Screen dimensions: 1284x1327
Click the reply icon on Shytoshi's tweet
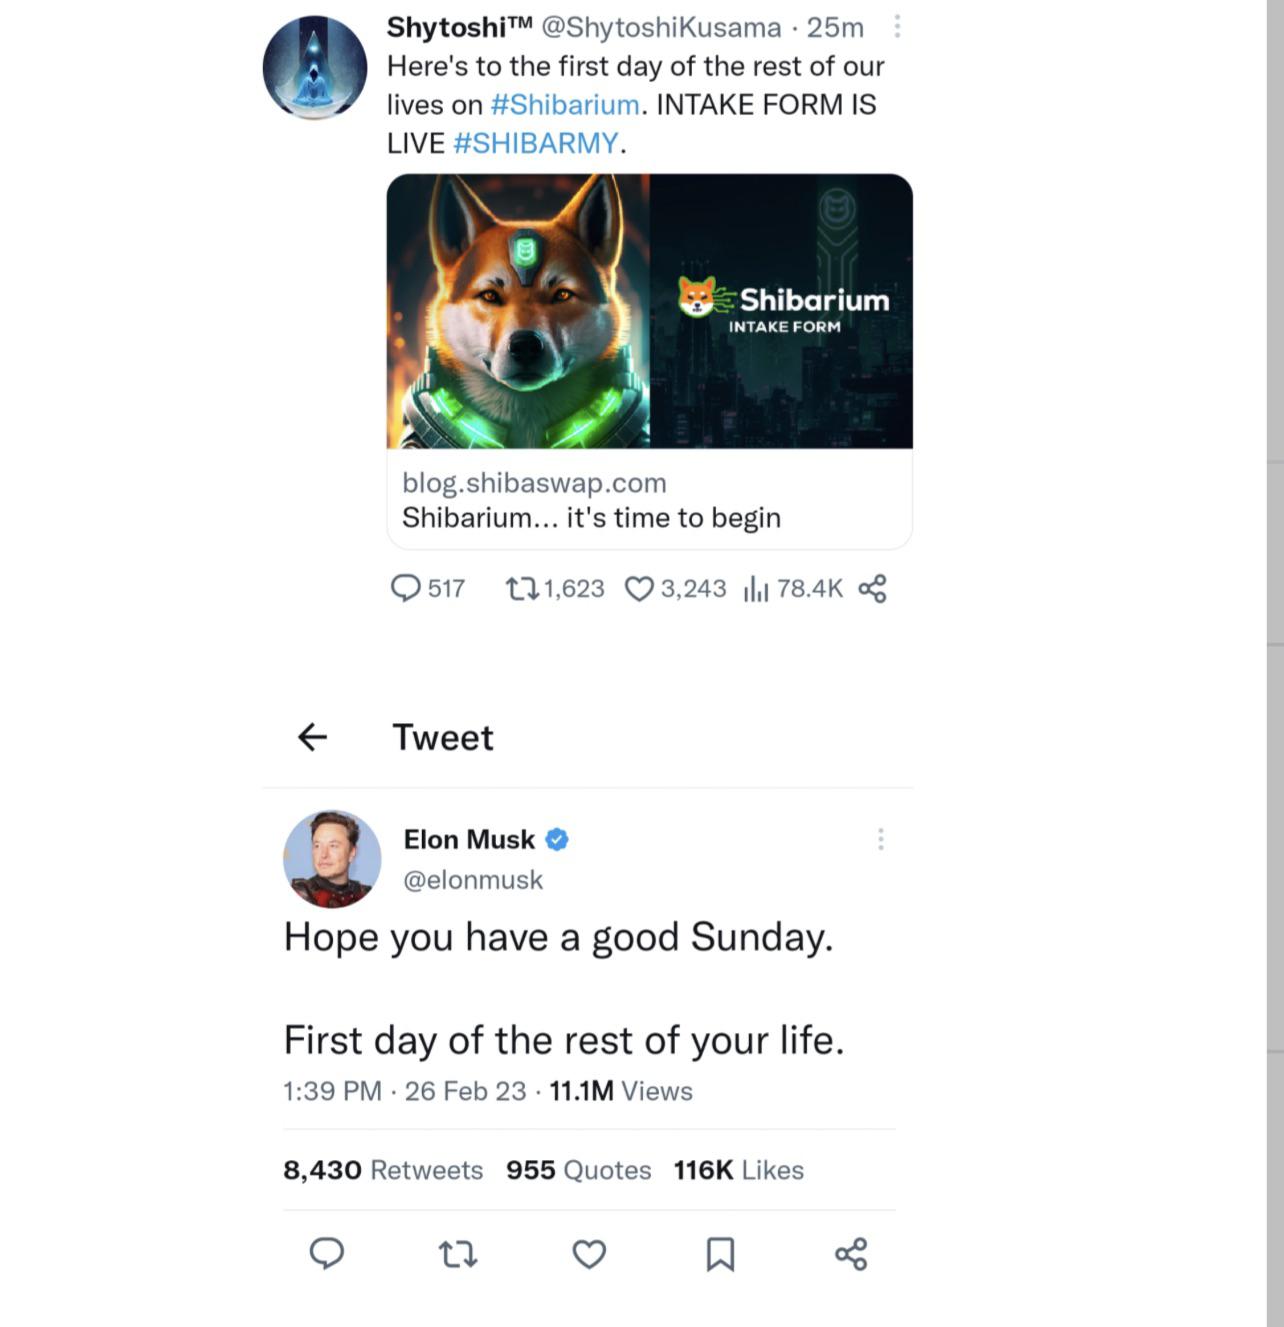[x=405, y=588]
